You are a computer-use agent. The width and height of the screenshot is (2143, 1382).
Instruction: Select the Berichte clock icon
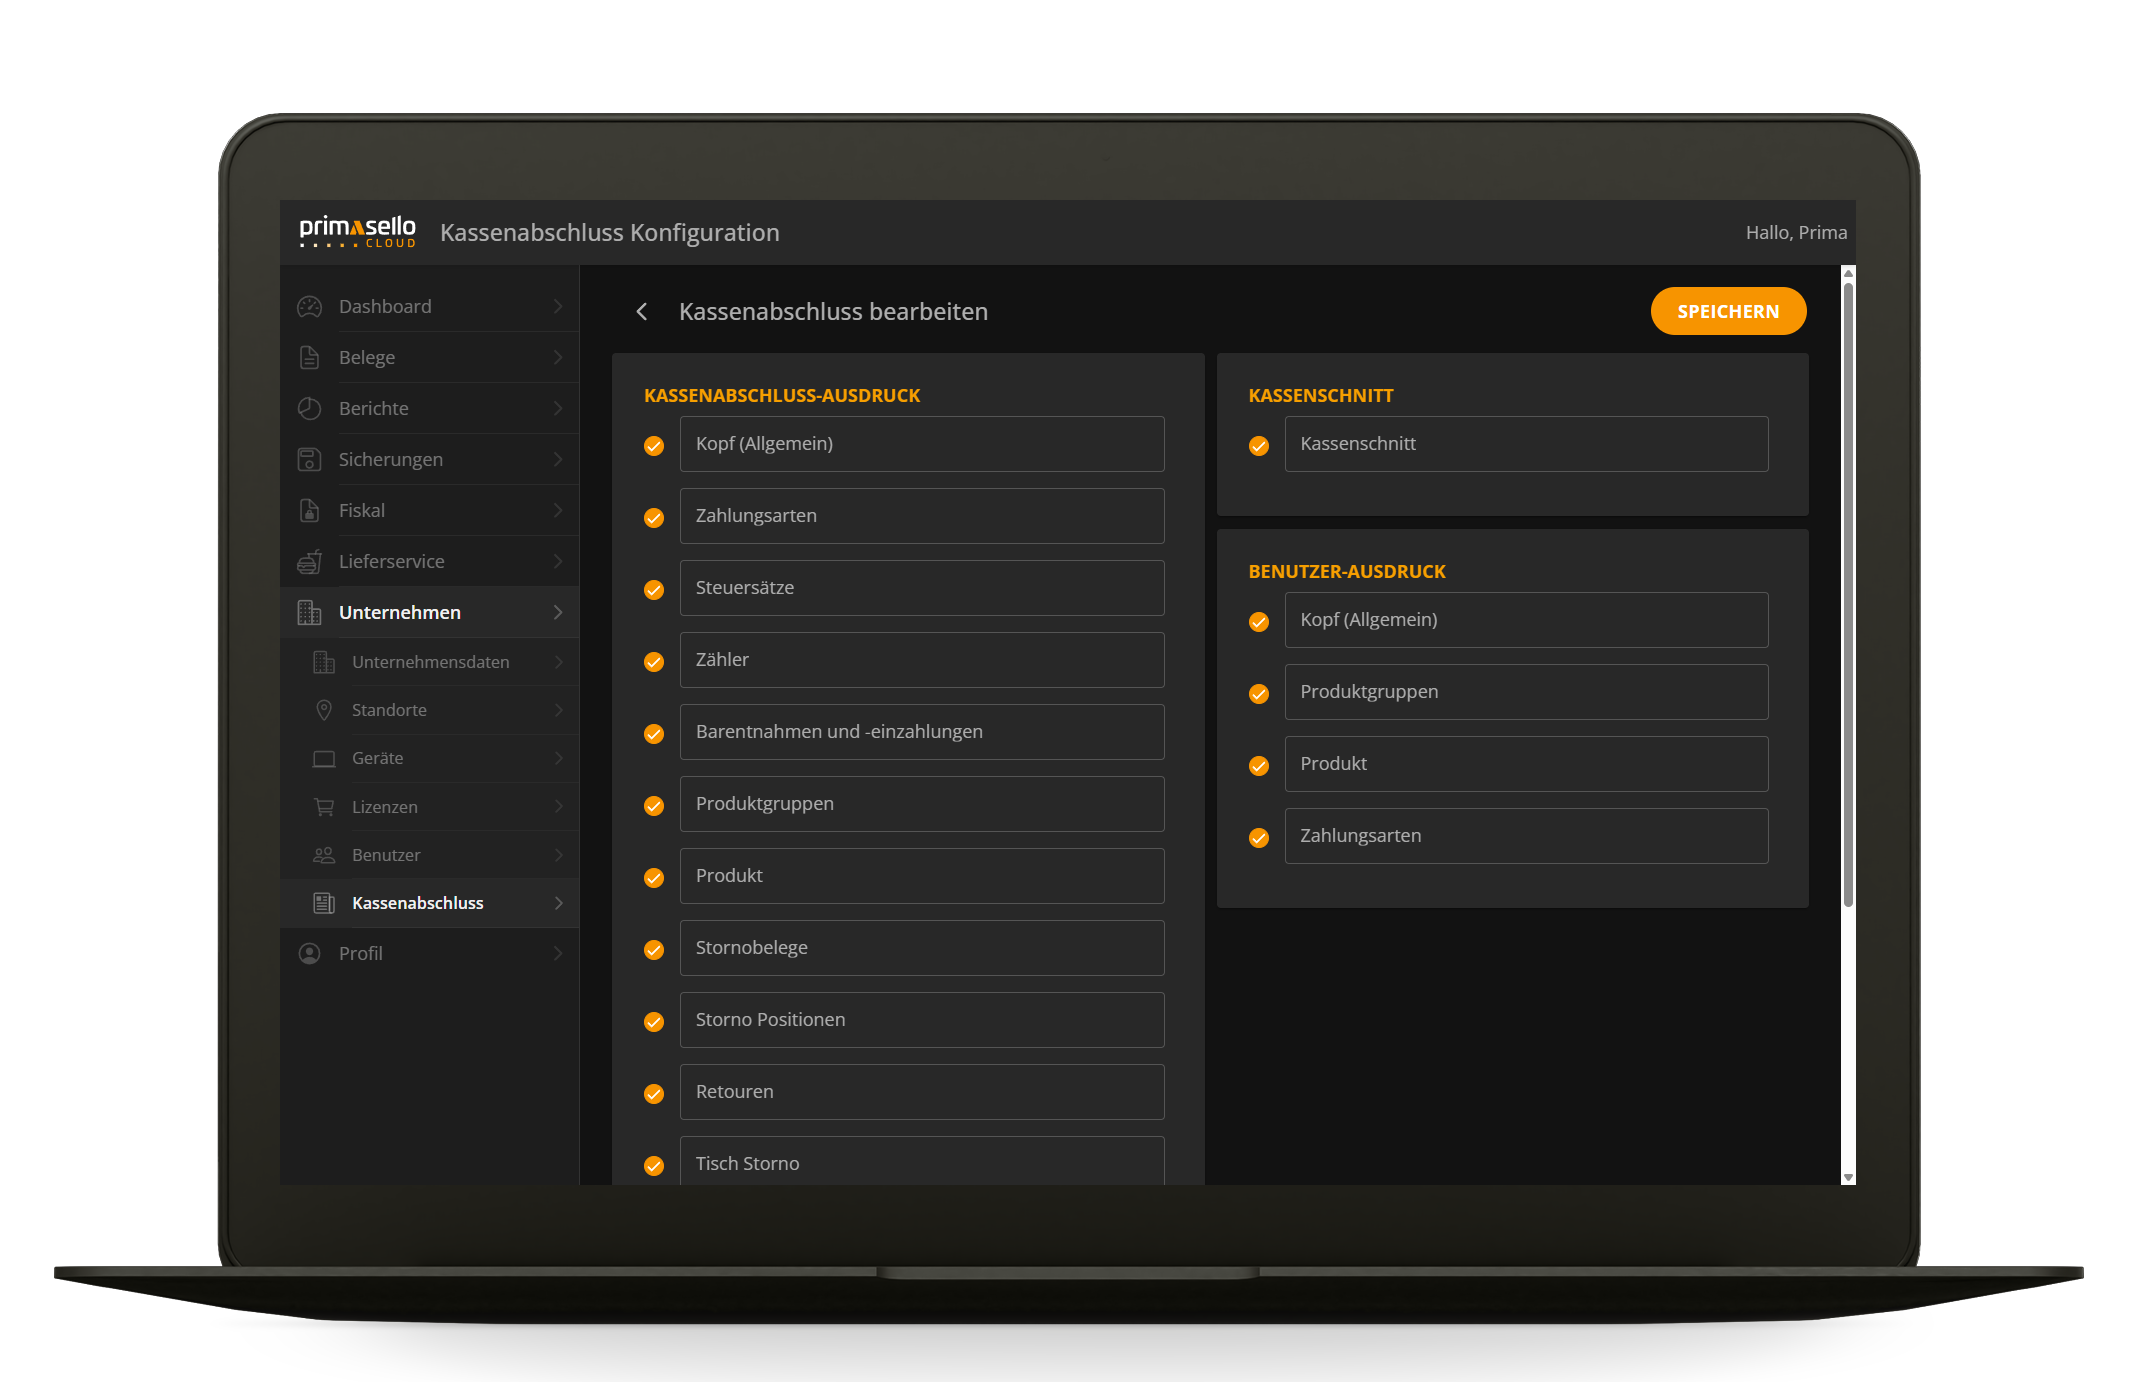309,408
